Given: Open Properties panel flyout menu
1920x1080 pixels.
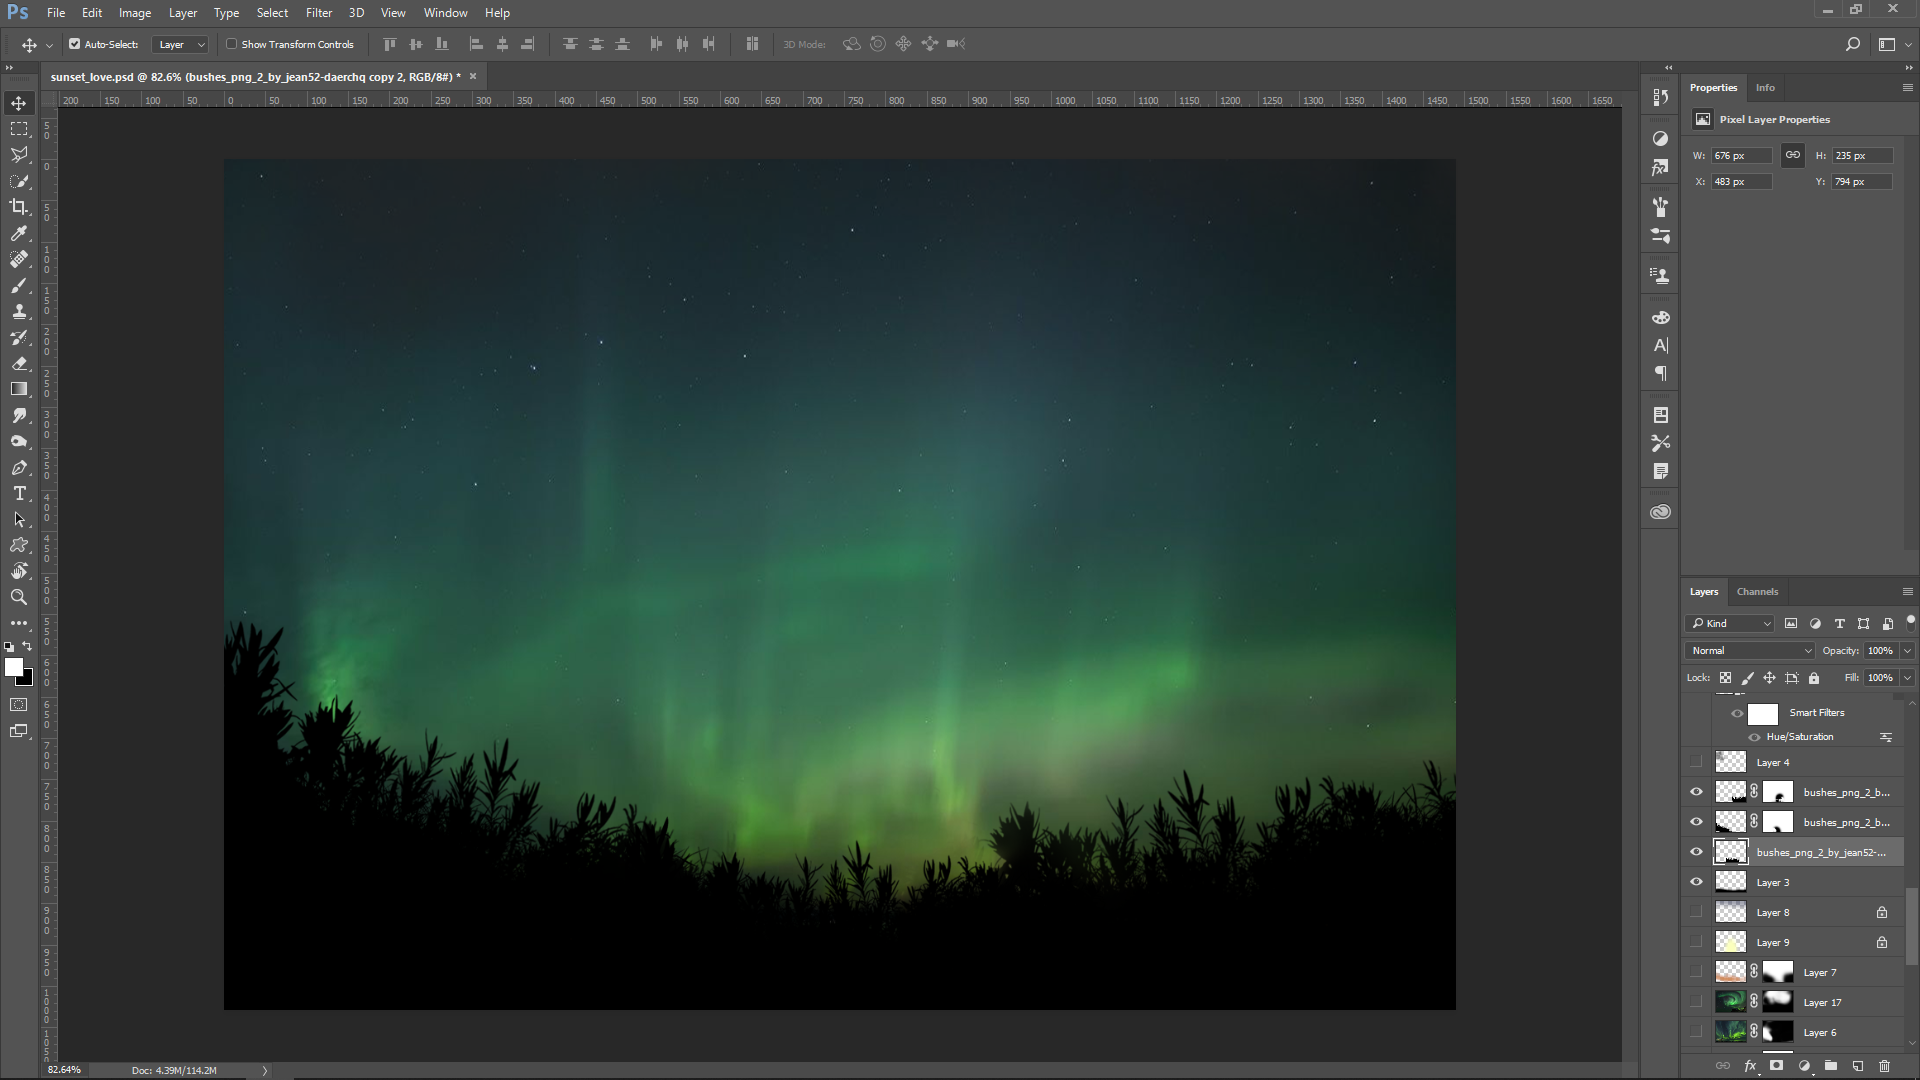Looking at the screenshot, I should coord(1907,87).
